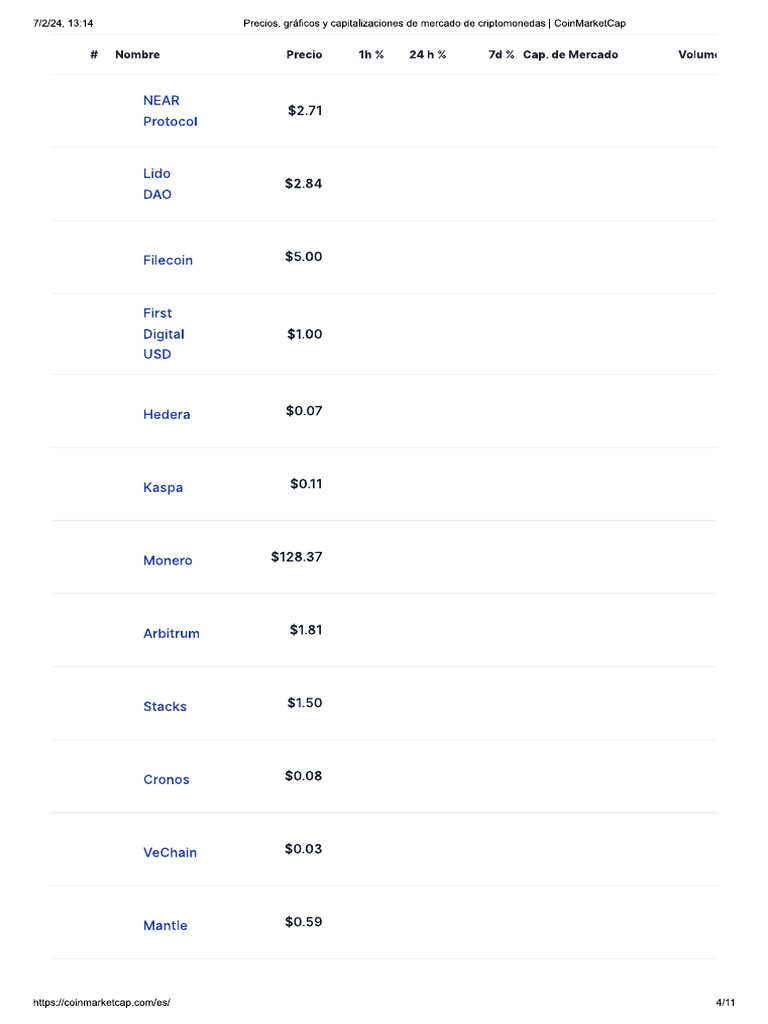Select the Stacks coin link
The height and width of the screenshot is (1024, 768).
click(165, 707)
